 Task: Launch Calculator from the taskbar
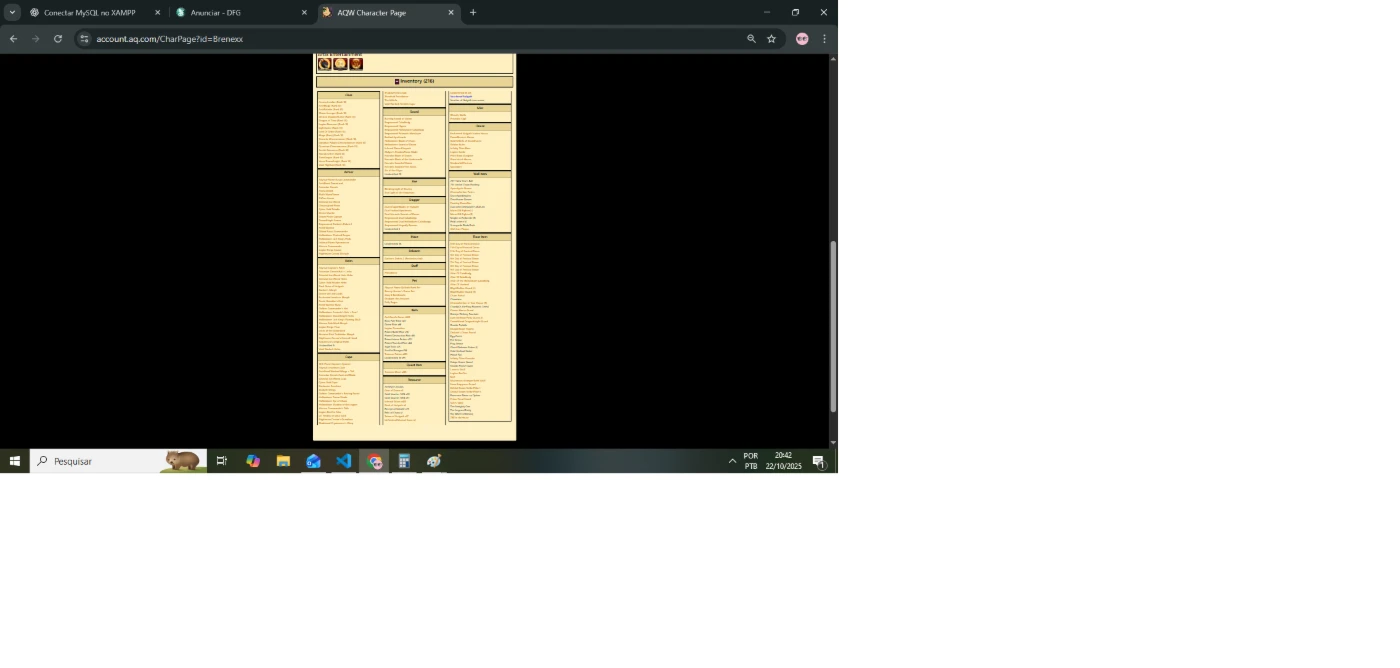404,461
